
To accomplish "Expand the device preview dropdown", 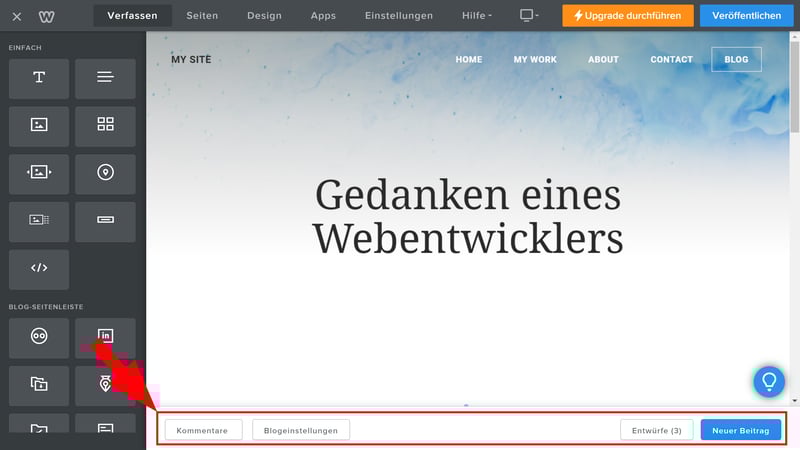I will 529,16.
